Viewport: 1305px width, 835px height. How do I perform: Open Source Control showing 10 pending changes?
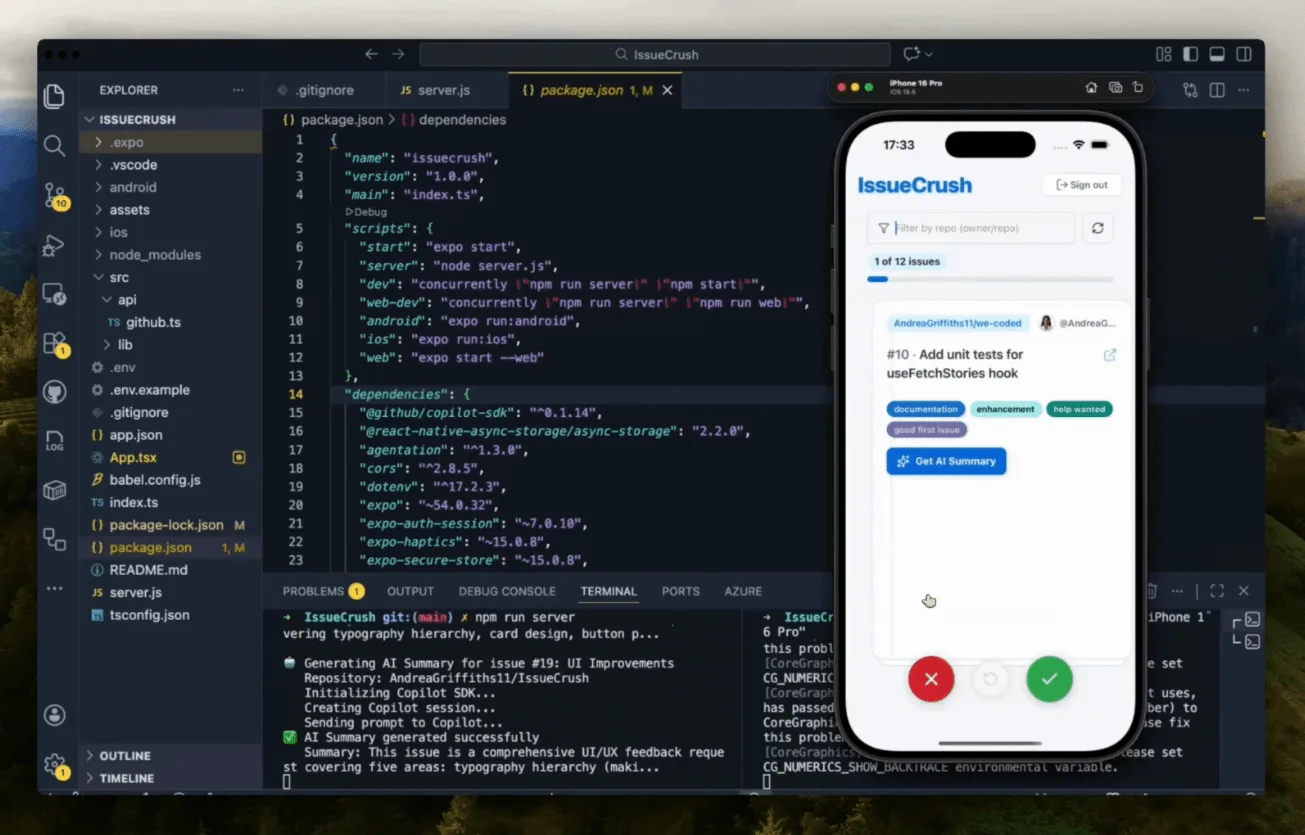coord(54,193)
